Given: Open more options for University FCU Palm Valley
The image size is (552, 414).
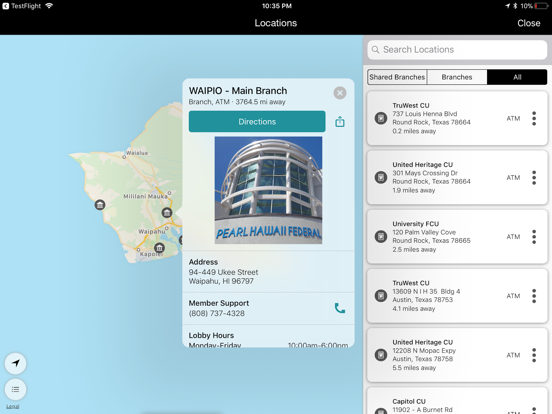Looking at the screenshot, I should point(534,237).
